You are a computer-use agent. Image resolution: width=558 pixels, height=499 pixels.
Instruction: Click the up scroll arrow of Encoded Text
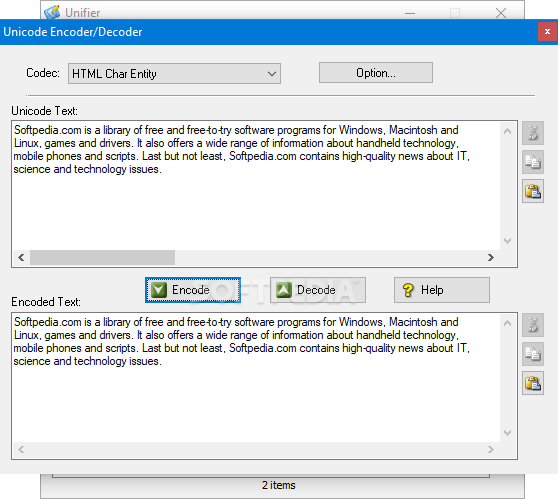[x=508, y=323]
